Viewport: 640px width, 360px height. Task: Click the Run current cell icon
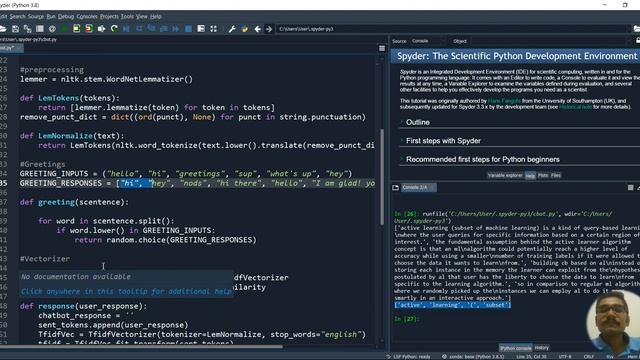click(x=76, y=29)
